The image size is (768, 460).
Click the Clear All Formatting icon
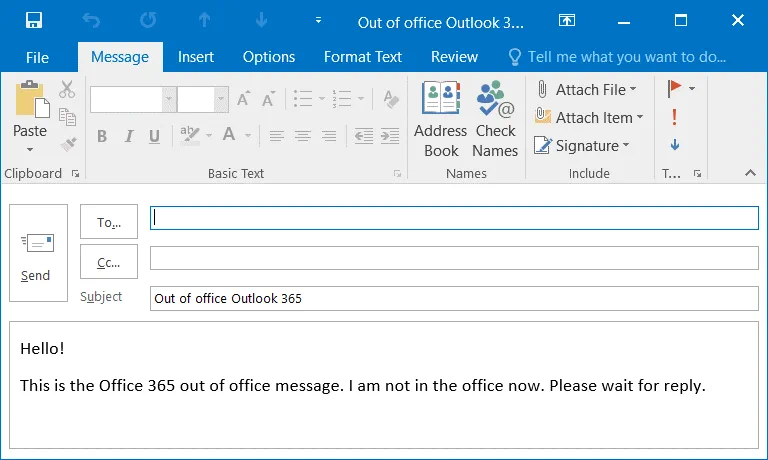pos(392,99)
